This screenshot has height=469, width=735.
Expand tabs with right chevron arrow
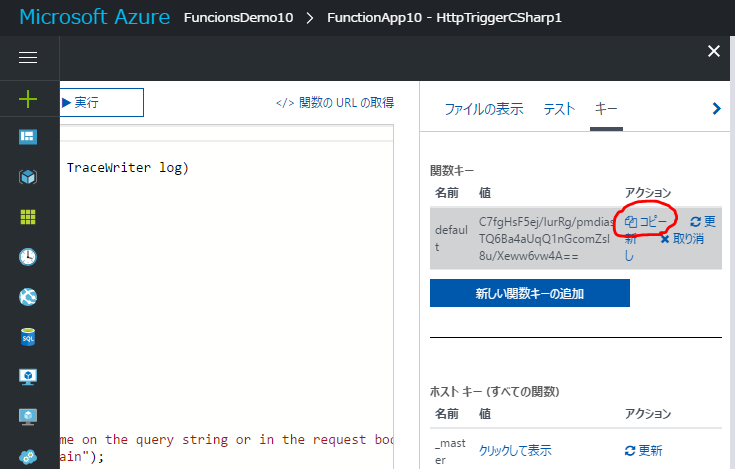(x=716, y=109)
